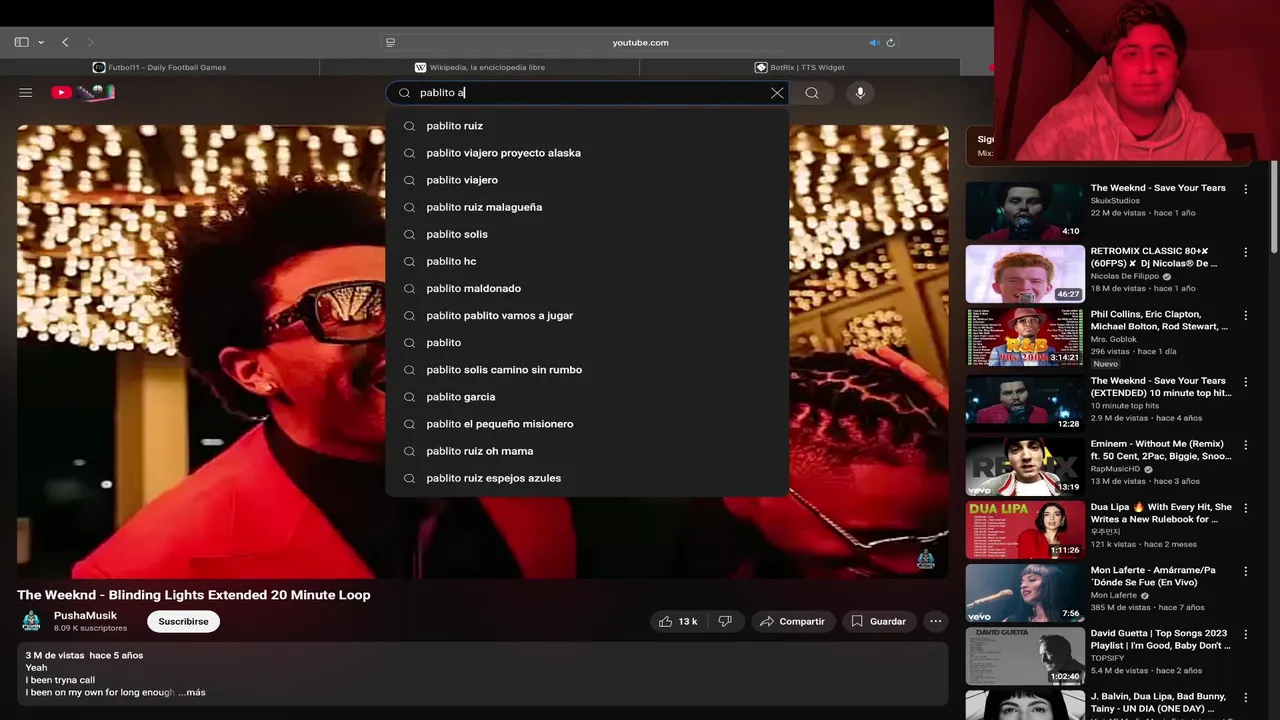Open the Safari sidebar dropdown chevron
This screenshot has width=1280, height=720.
click(41, 42)
